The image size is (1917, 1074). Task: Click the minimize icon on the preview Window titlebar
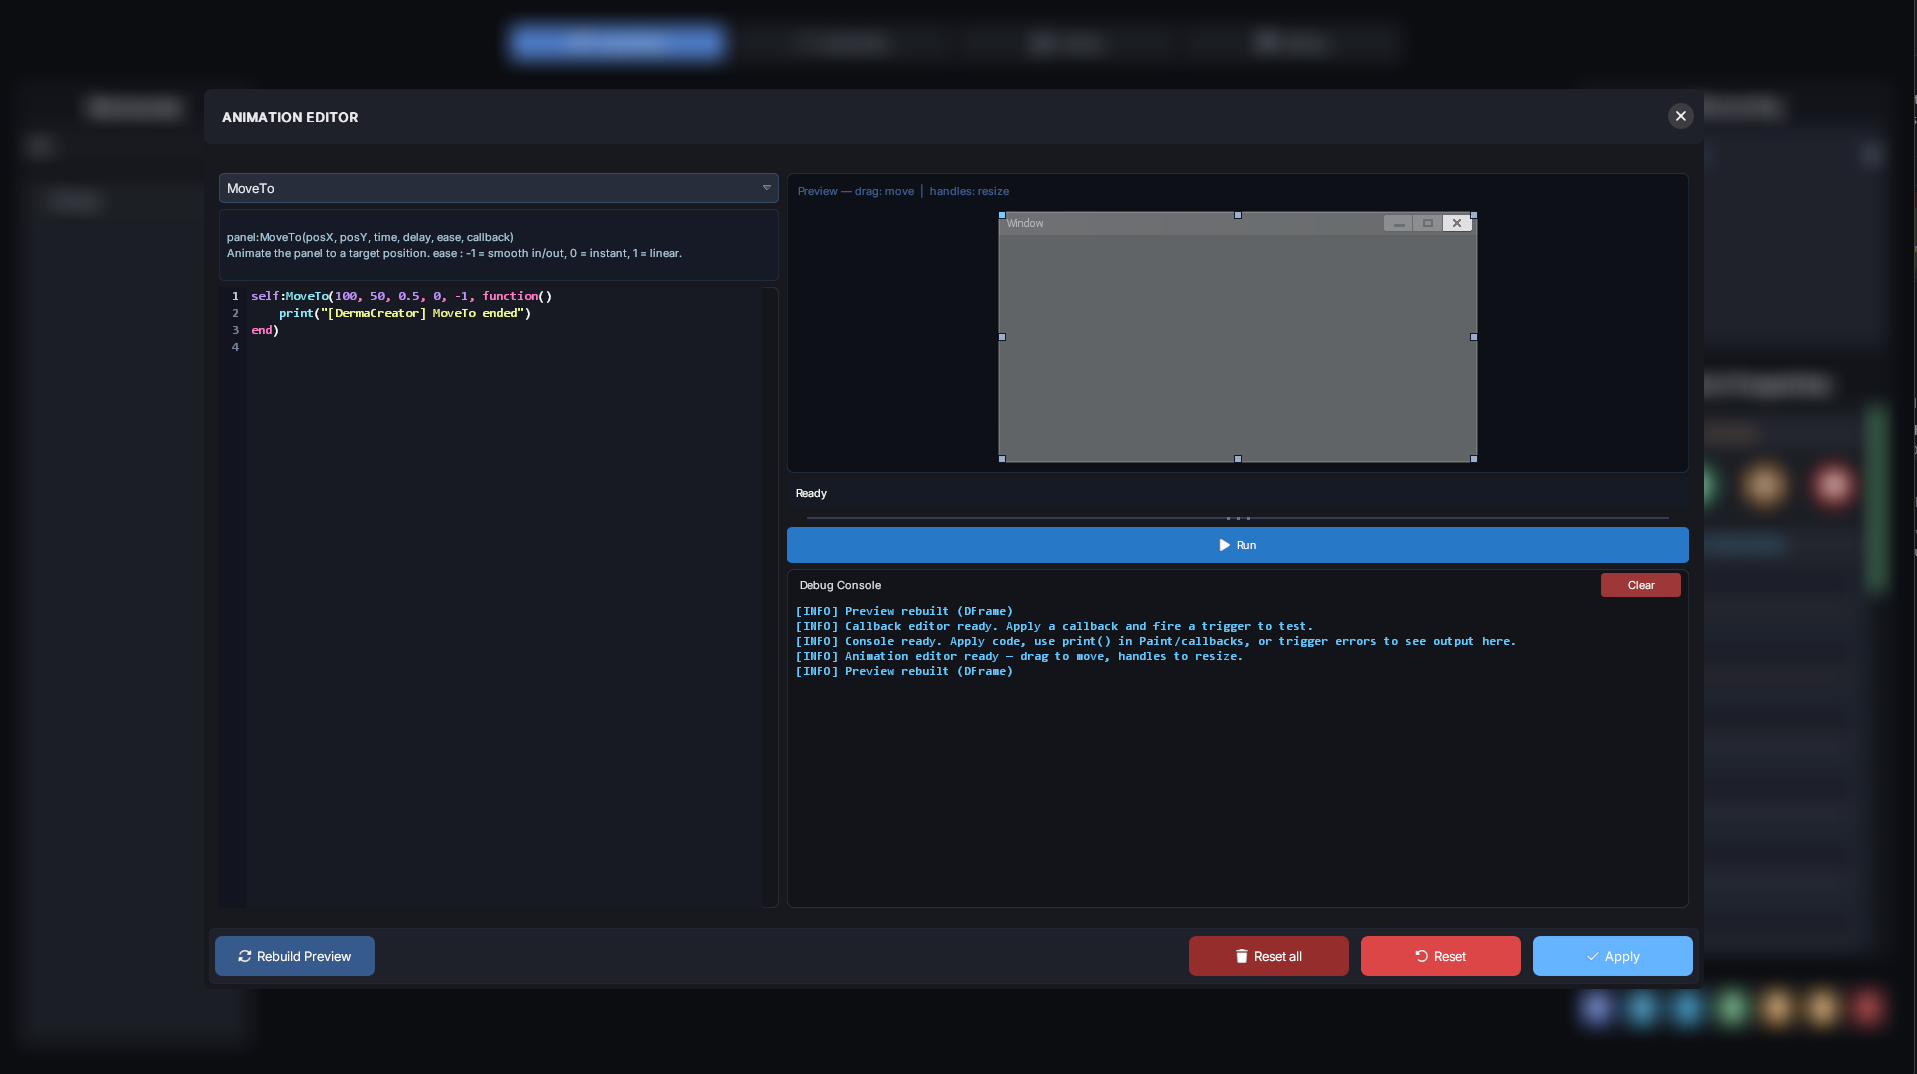(x=1397, y=223)
